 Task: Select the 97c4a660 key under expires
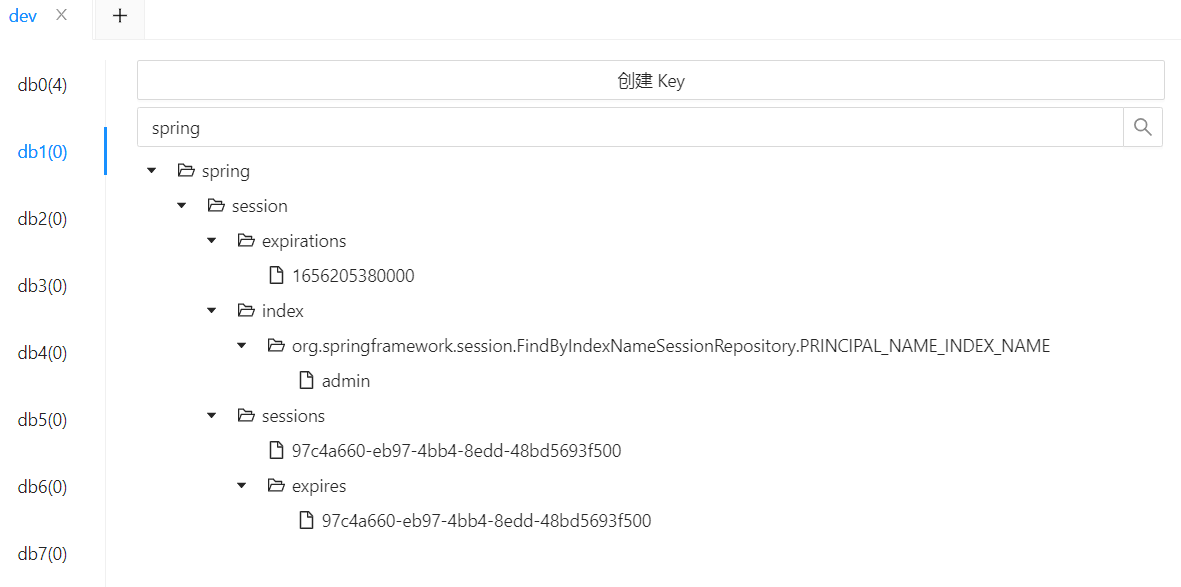point(486,521)
